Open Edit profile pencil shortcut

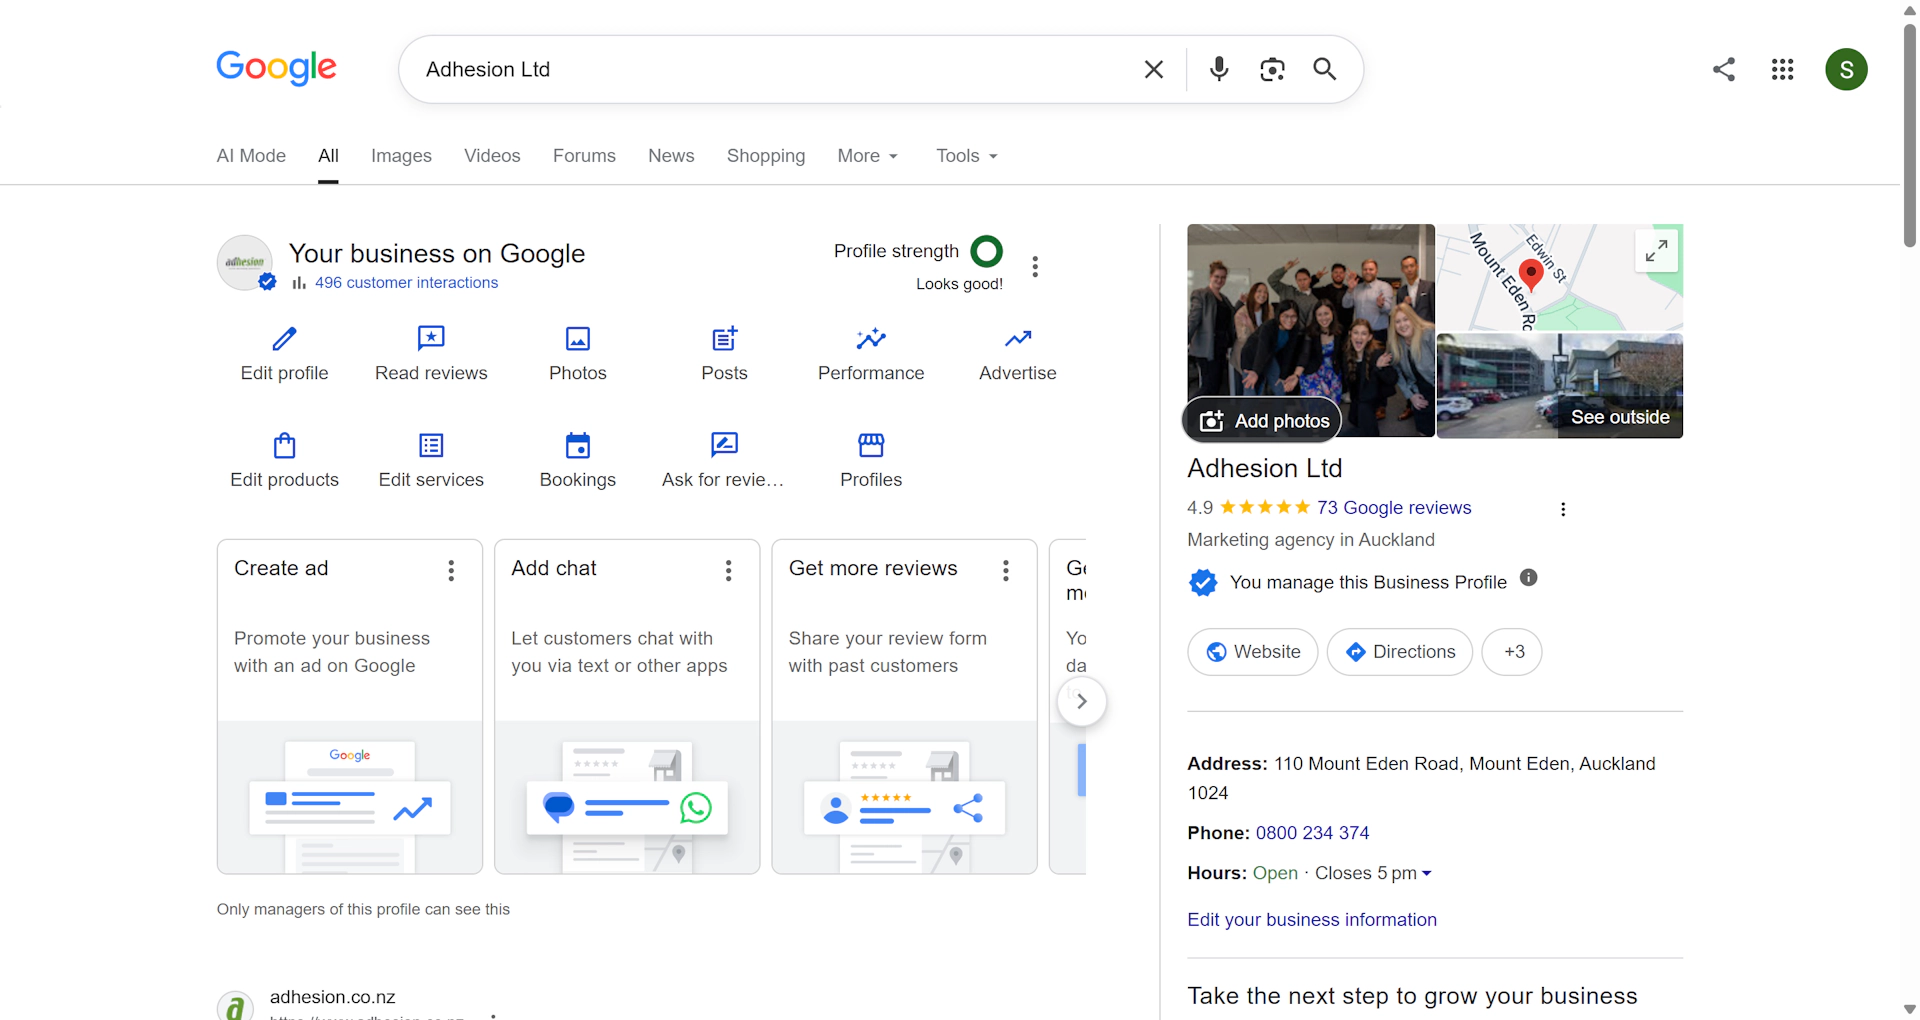(x=284, y=354)
